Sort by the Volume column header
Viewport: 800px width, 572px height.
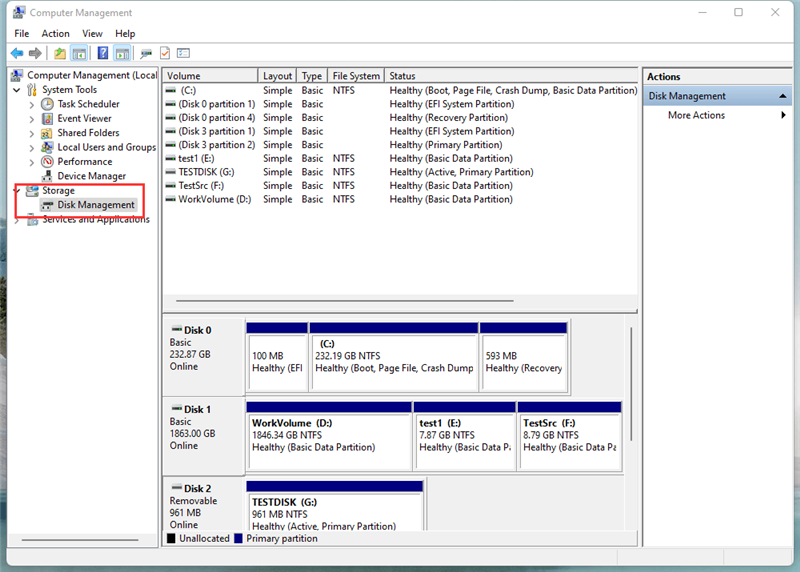click(210, 76)
